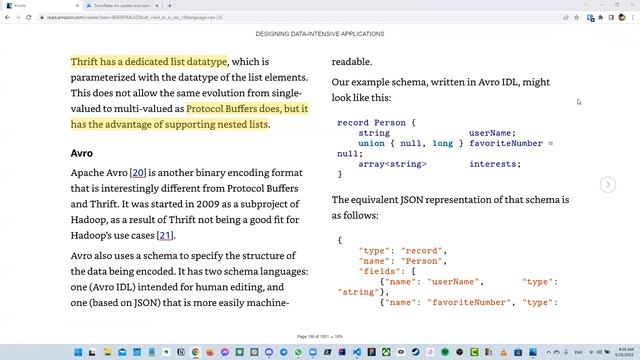Open Telegram from the taskbar

(x=283, y=352)
